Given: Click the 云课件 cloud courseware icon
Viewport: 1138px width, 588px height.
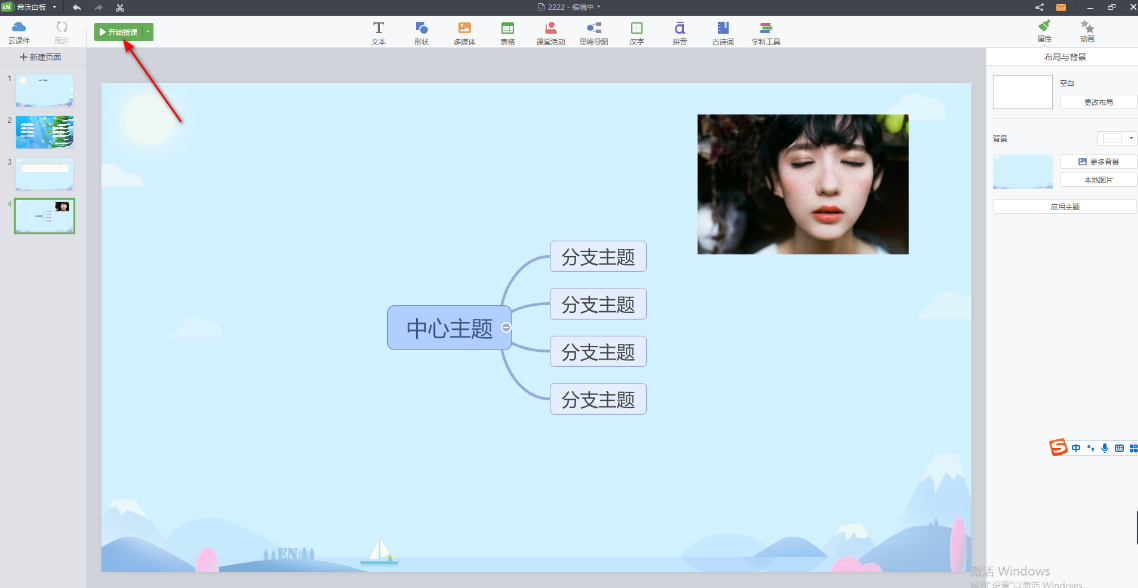Looking at the screenshot, I should tap(19, 32).
